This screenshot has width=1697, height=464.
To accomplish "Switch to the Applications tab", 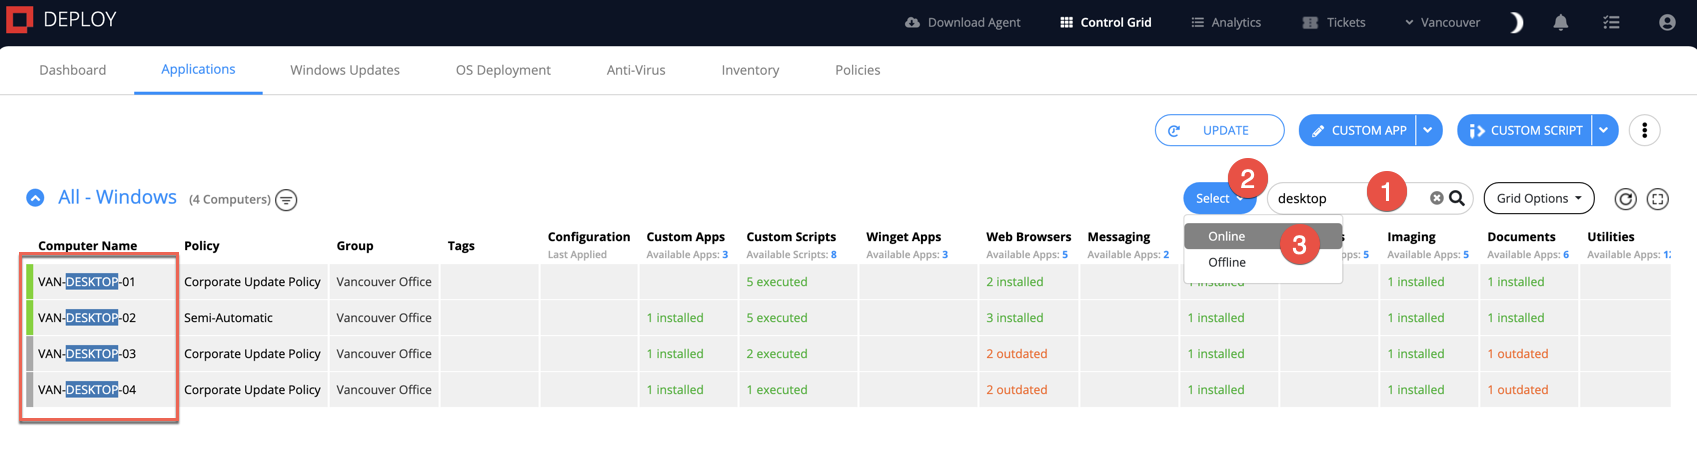I will [x=198, y=69].
